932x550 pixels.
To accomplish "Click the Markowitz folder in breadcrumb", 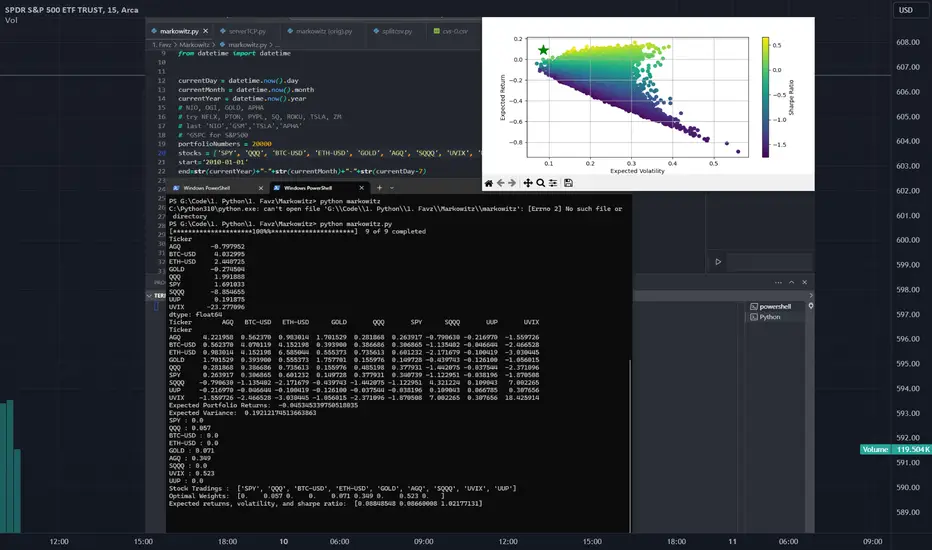I will [x=194, y=45].
